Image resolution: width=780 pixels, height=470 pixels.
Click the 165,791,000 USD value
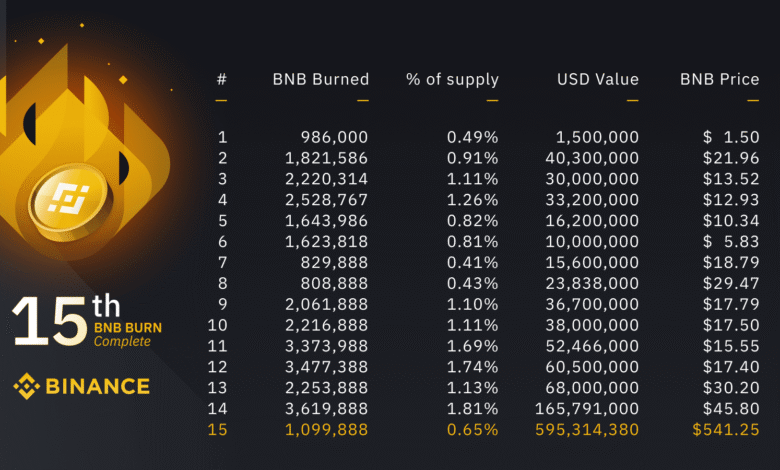pyautogui.click(x=587, y=408)
